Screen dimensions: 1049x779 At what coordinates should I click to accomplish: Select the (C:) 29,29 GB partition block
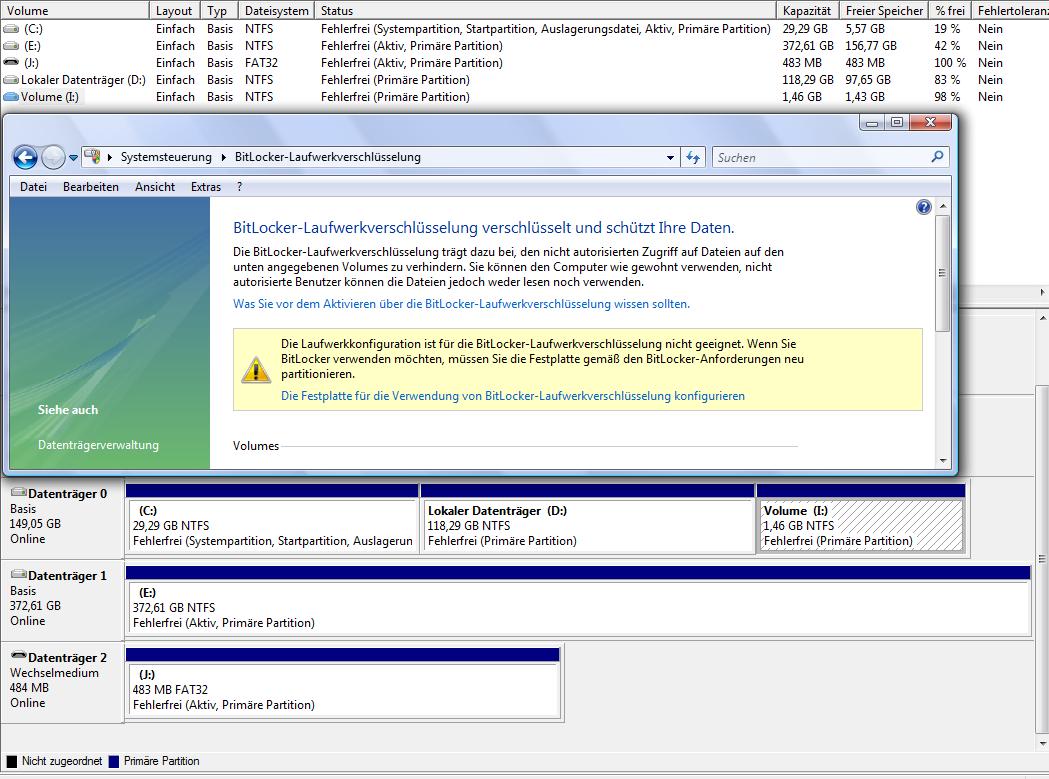pyautogui.click(x=272, y=519)
